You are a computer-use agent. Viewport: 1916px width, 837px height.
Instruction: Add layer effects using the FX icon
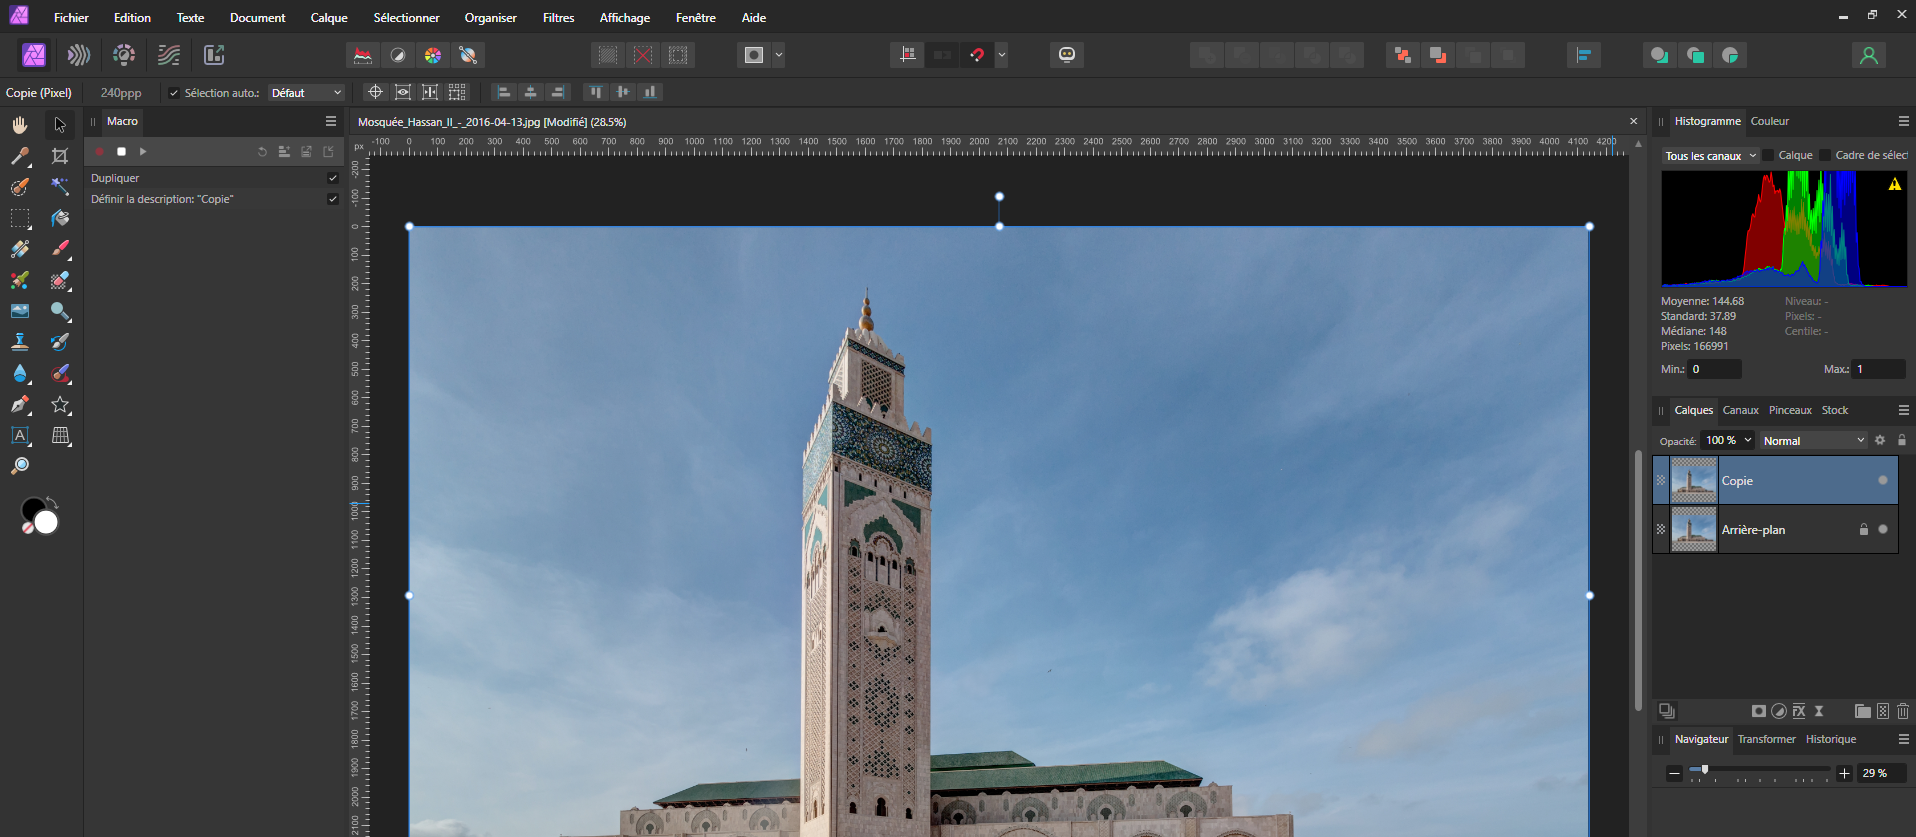point(1799,711)
